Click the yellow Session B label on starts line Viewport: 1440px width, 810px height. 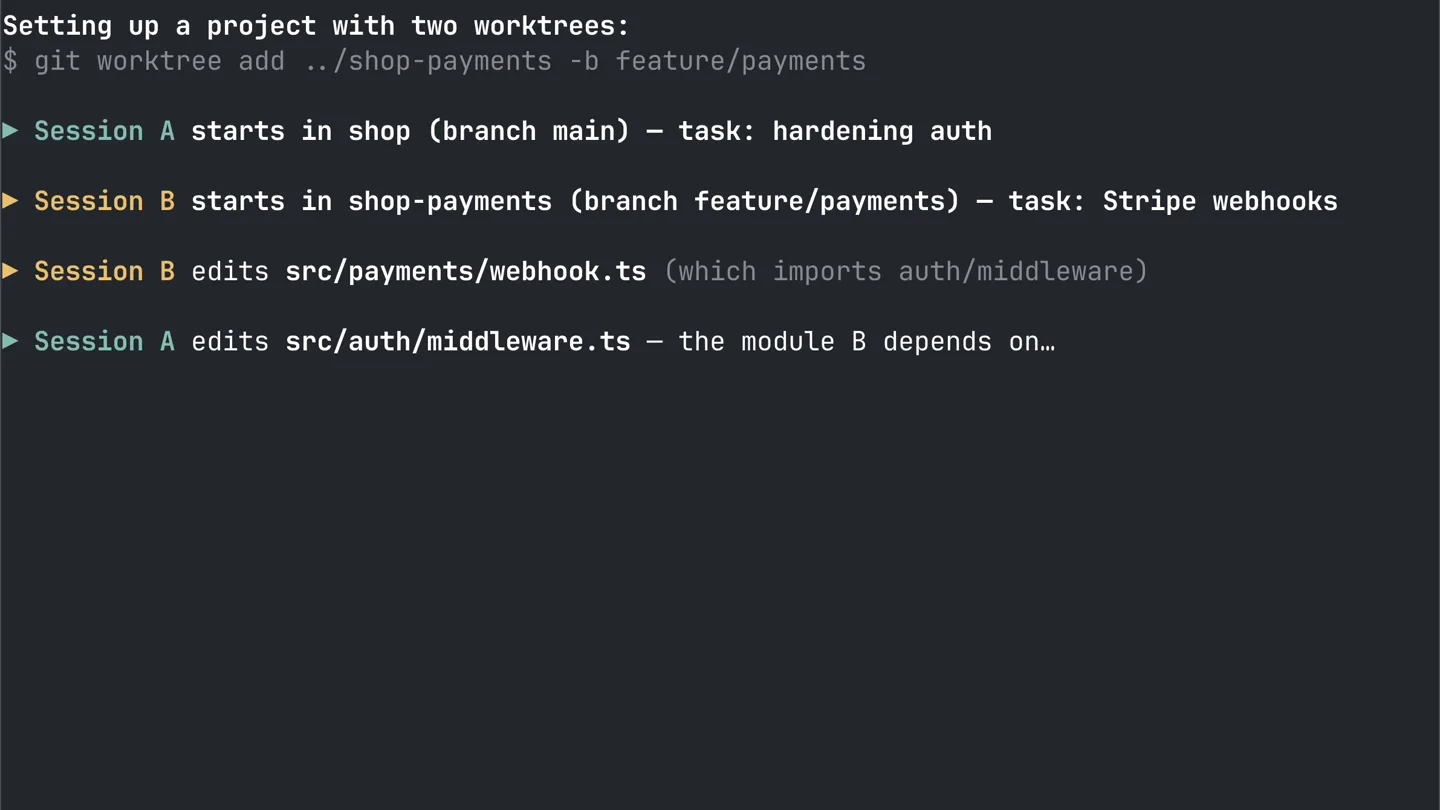(x=104, y=201)
